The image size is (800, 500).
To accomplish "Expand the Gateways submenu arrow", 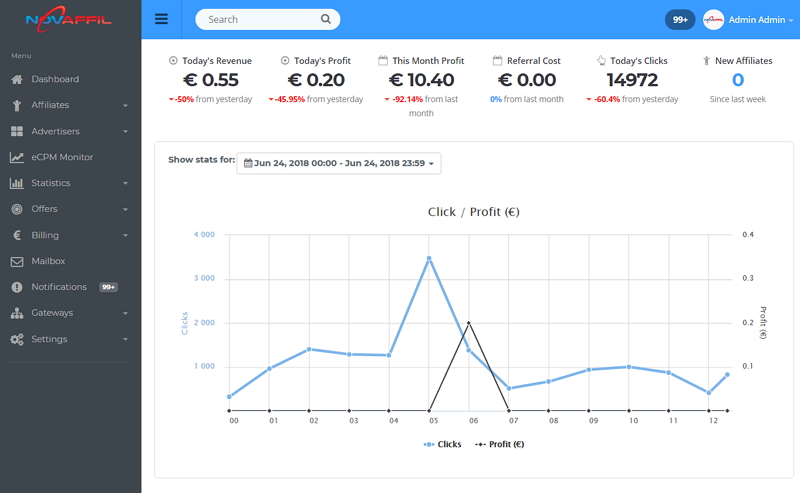I will tap(125, 314).
